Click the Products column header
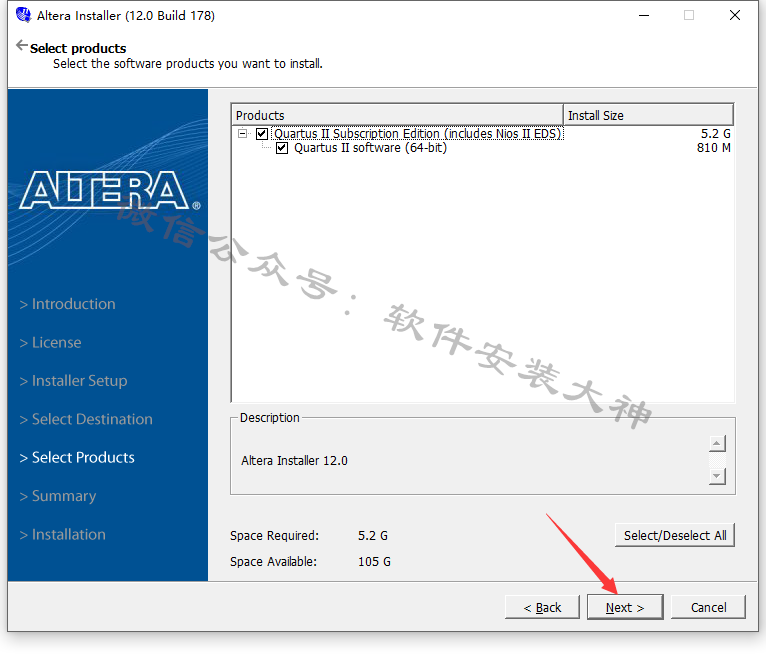The image size is (766, 670). coord(397,115)
